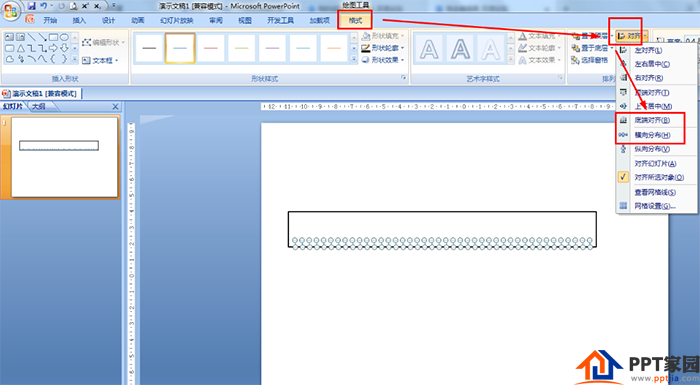
Task: Choose 纵向分布 distribute vertically option
Action: click(651, 149)
